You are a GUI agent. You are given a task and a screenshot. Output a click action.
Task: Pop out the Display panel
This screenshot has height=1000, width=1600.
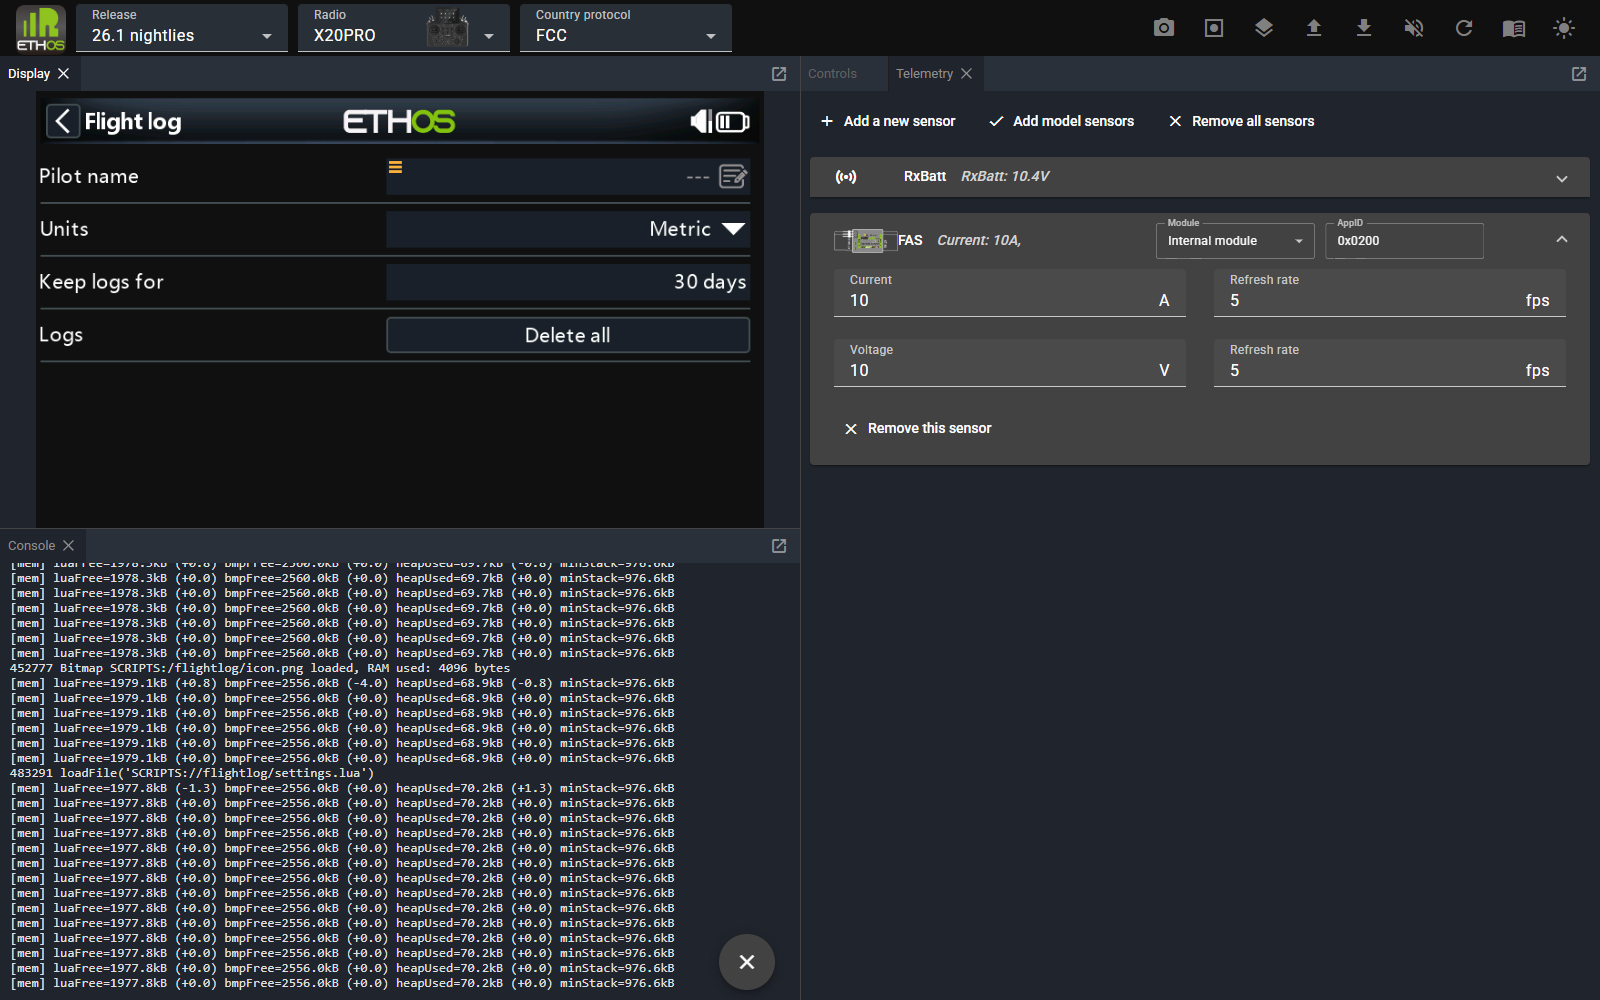779,74
